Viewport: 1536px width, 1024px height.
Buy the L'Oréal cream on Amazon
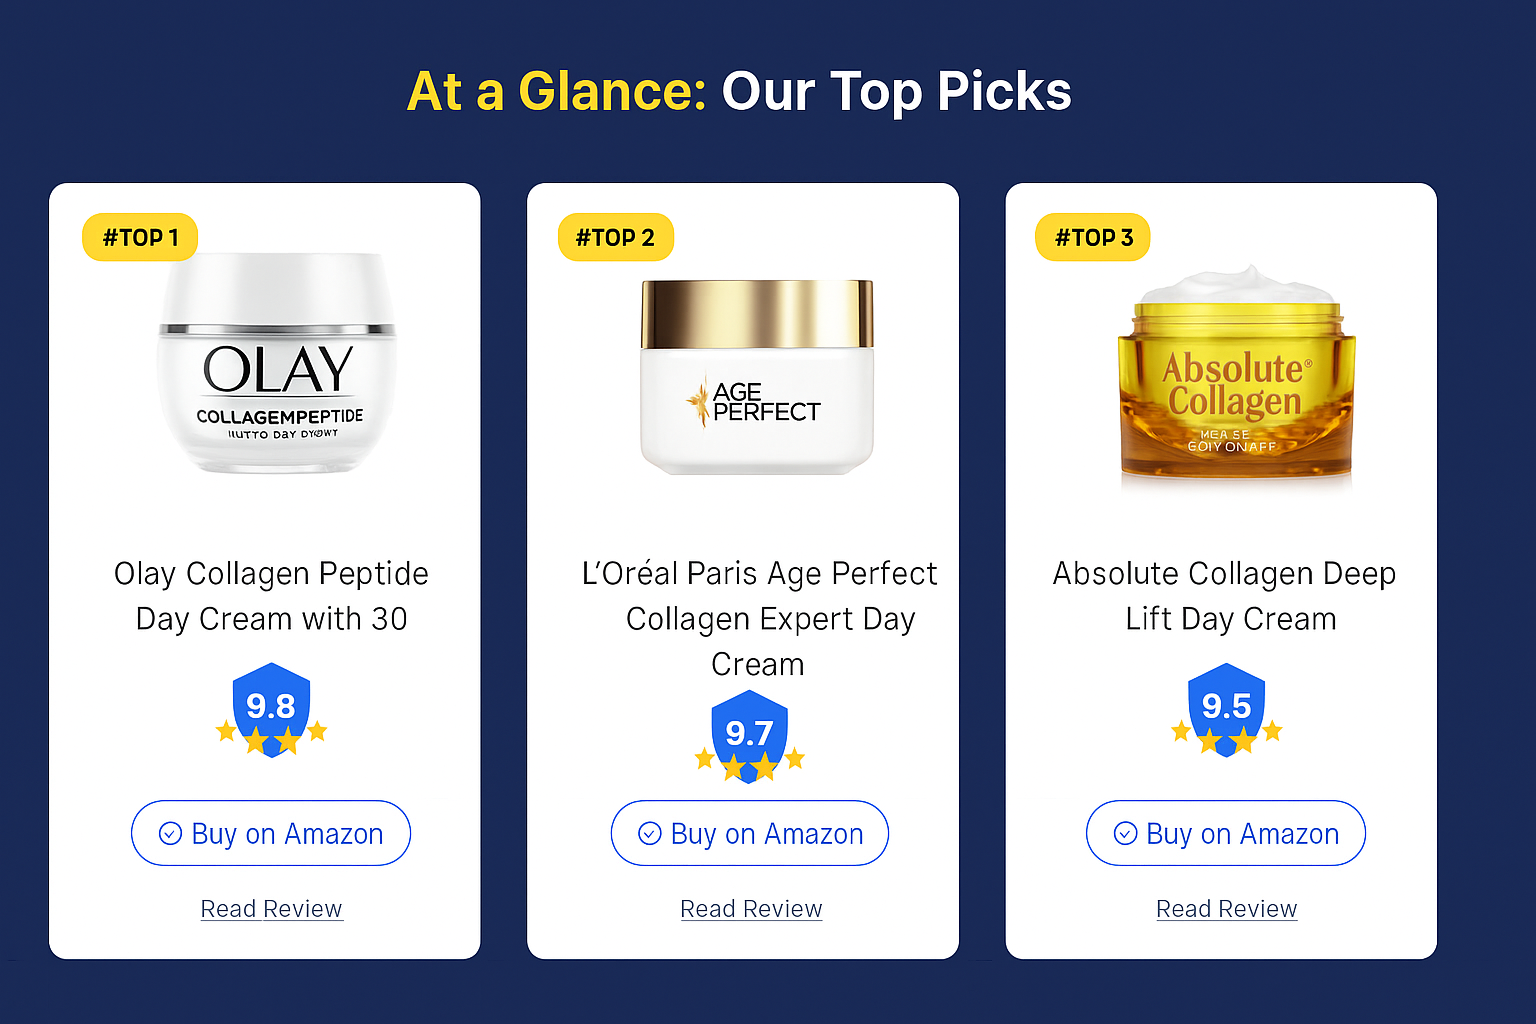click(750, 833)
